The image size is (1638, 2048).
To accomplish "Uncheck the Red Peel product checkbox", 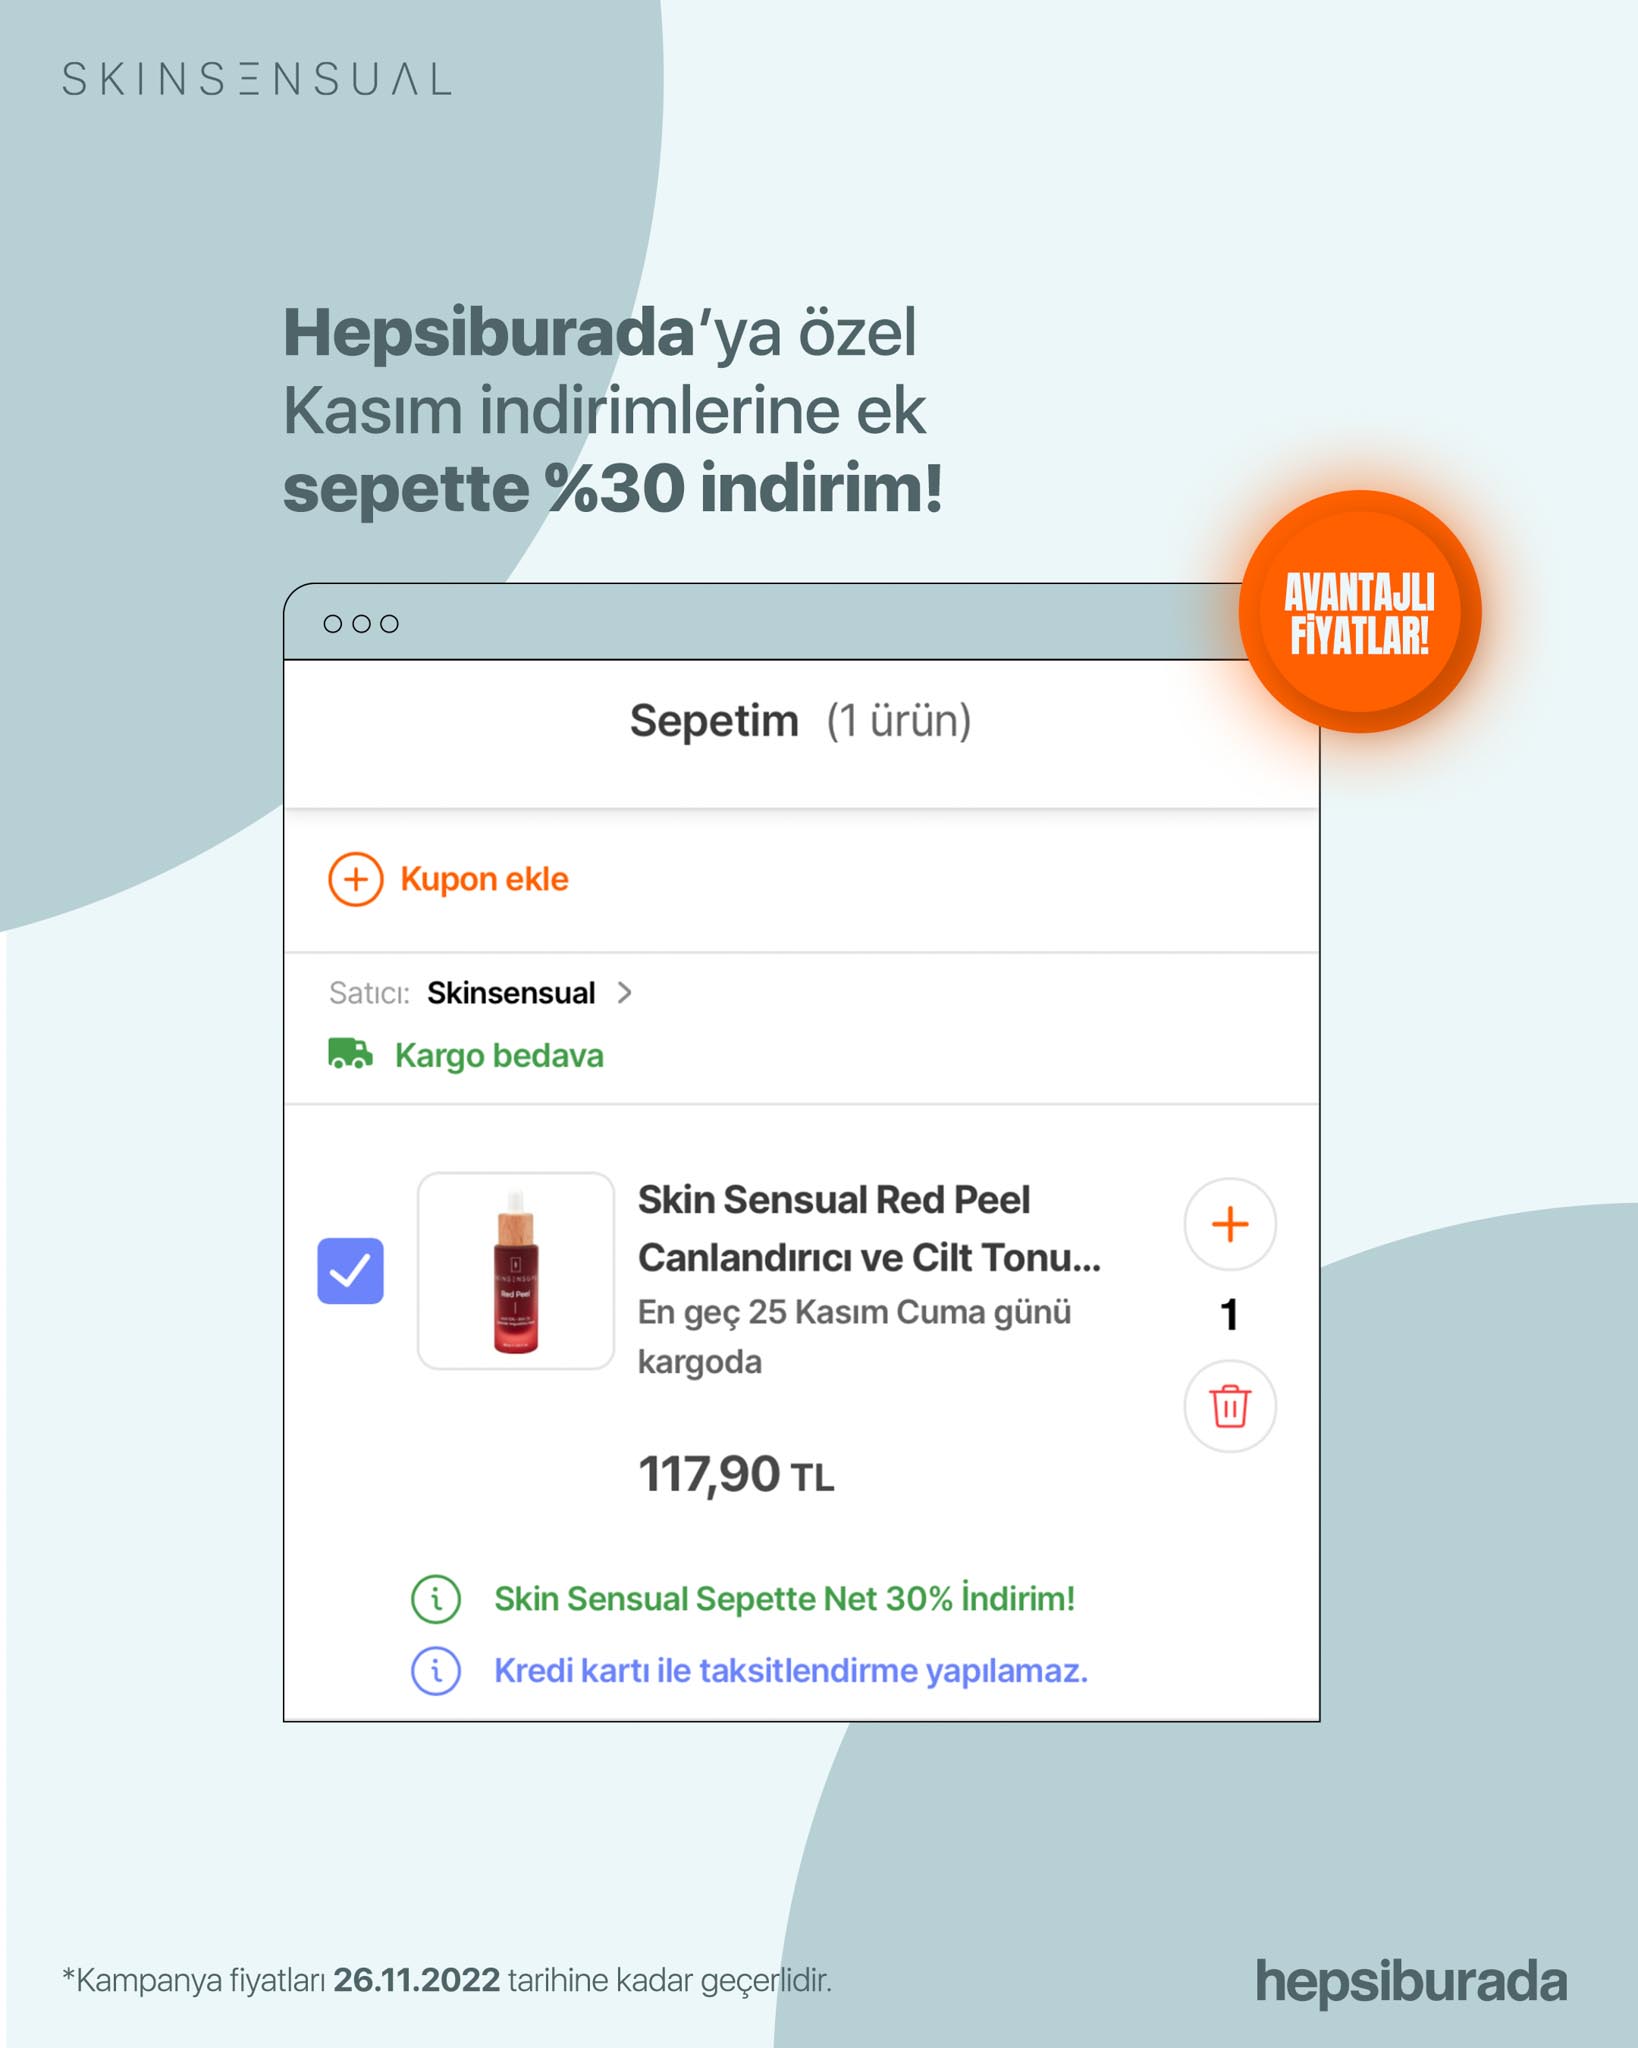I will tap(350, 1271).
